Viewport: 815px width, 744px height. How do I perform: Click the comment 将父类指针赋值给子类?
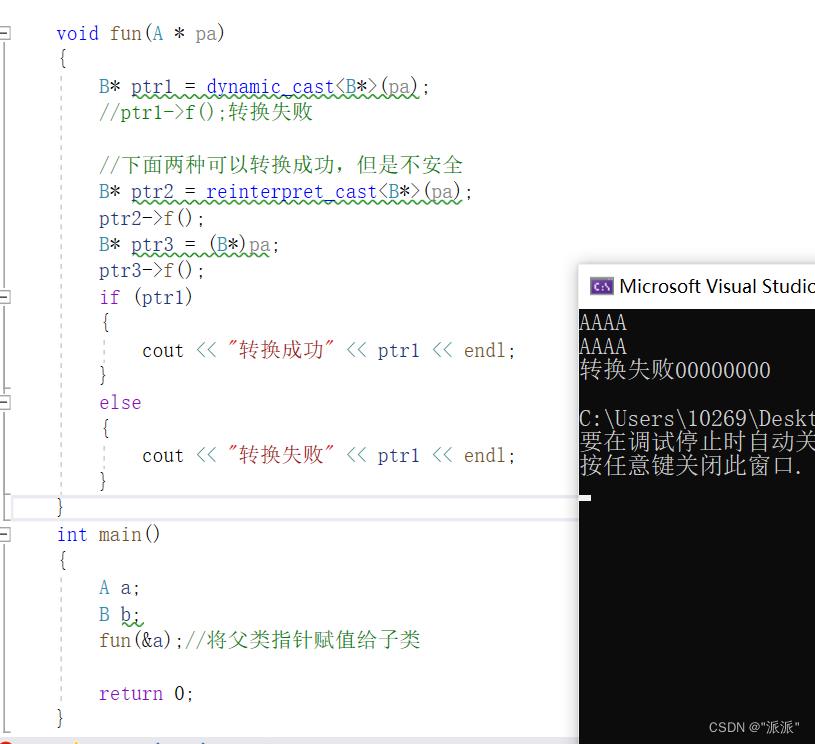[x=302, y=640]
